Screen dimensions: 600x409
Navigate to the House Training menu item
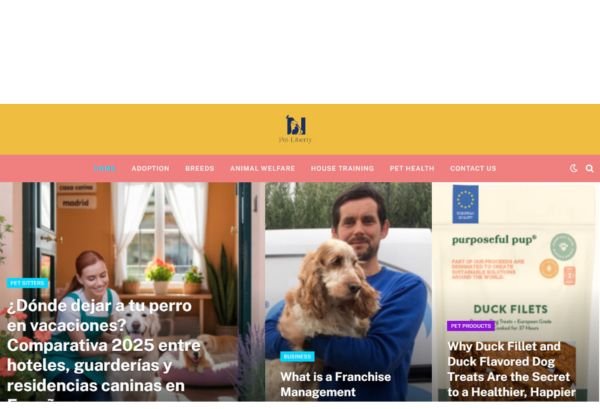(x=342, y=168)
